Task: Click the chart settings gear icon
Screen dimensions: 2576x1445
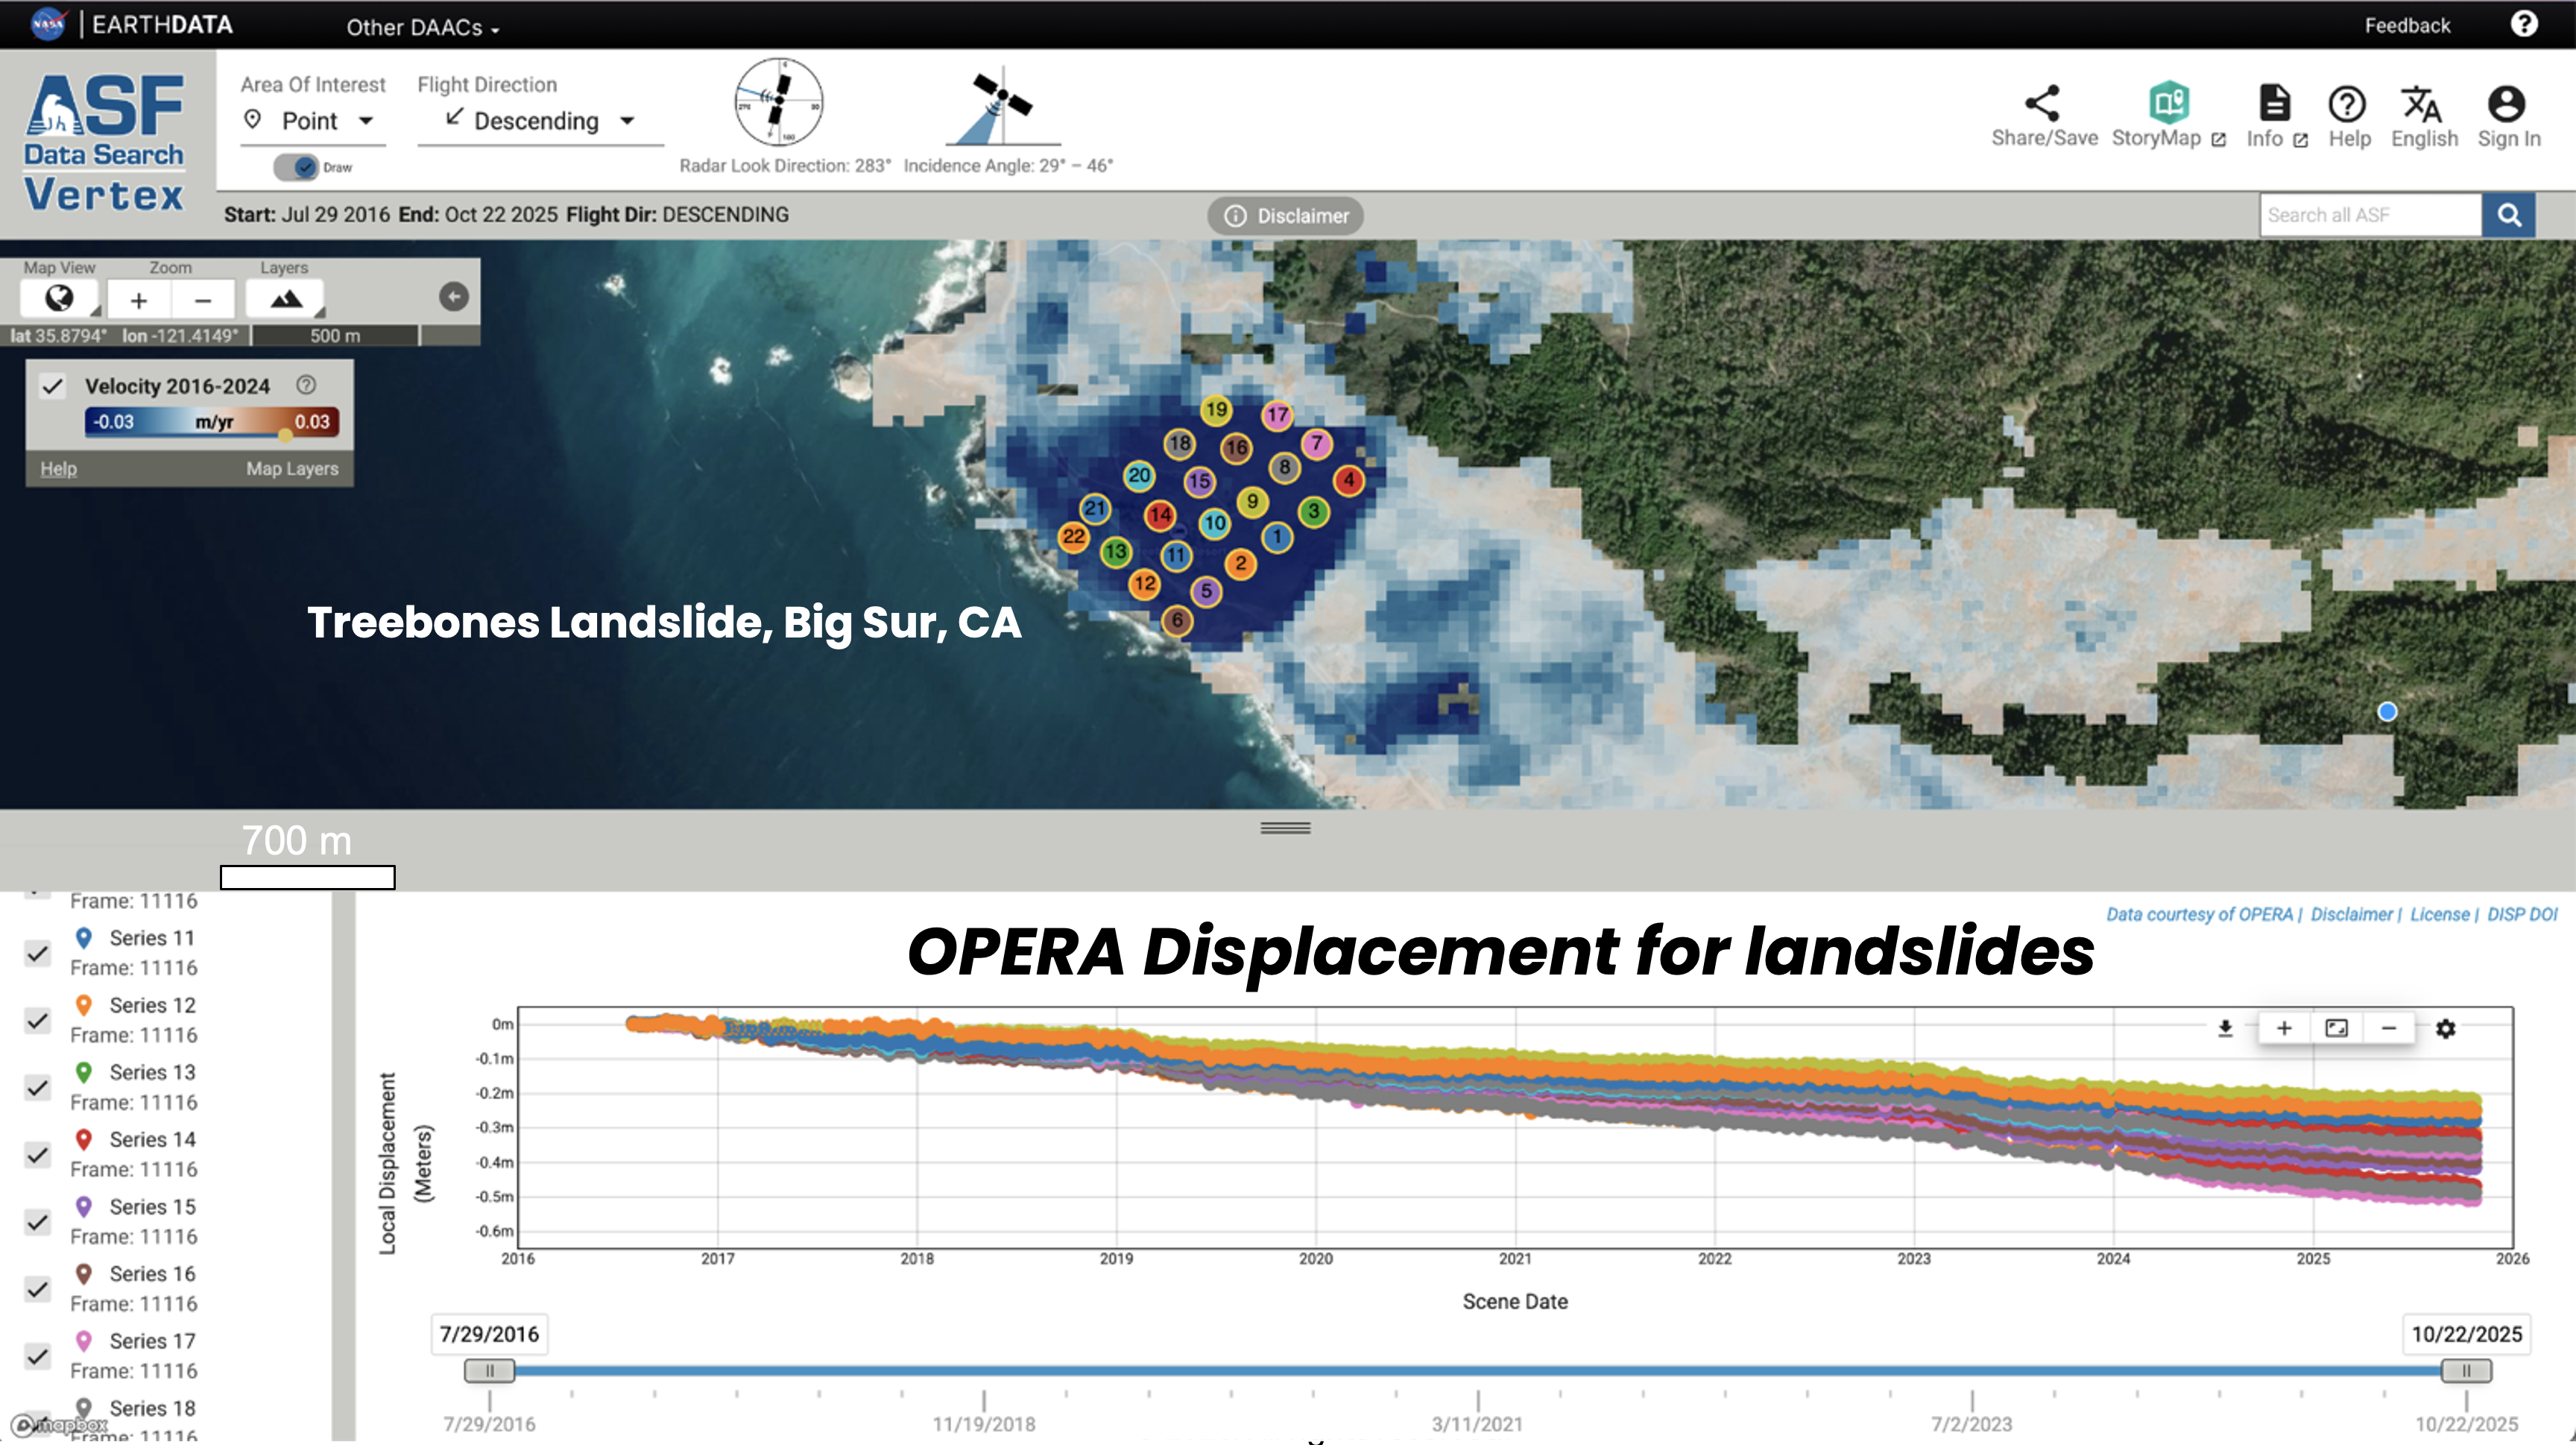Action: coord(2445,1028)
